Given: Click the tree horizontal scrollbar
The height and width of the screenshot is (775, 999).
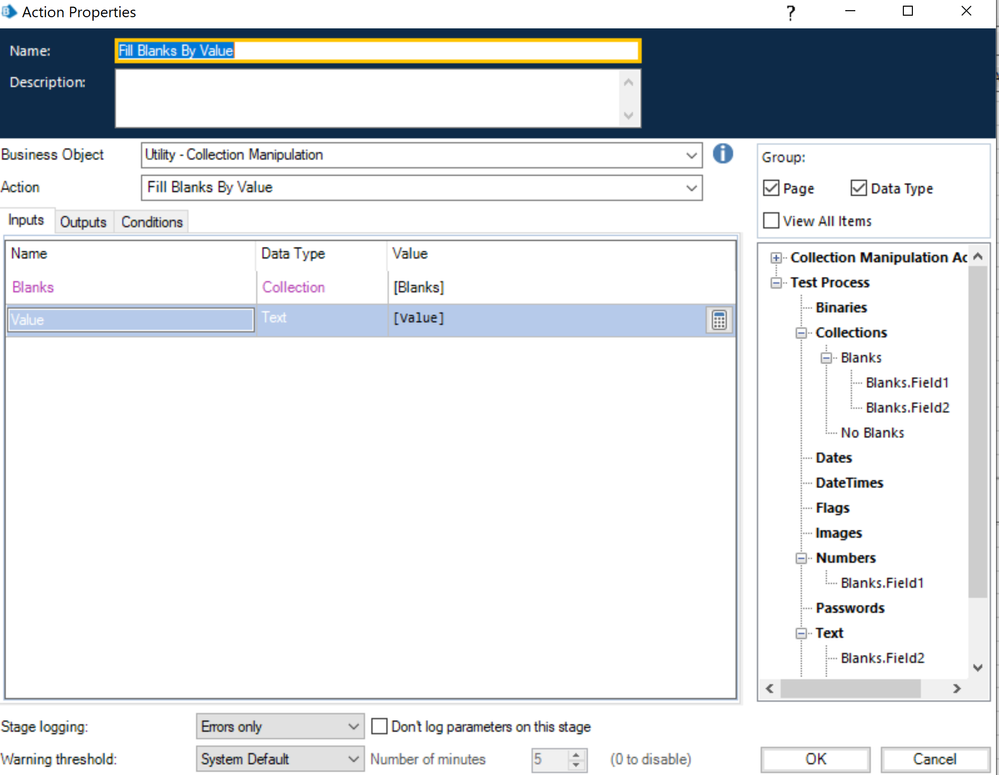Looking at the screenshot, I should (850, 689).
